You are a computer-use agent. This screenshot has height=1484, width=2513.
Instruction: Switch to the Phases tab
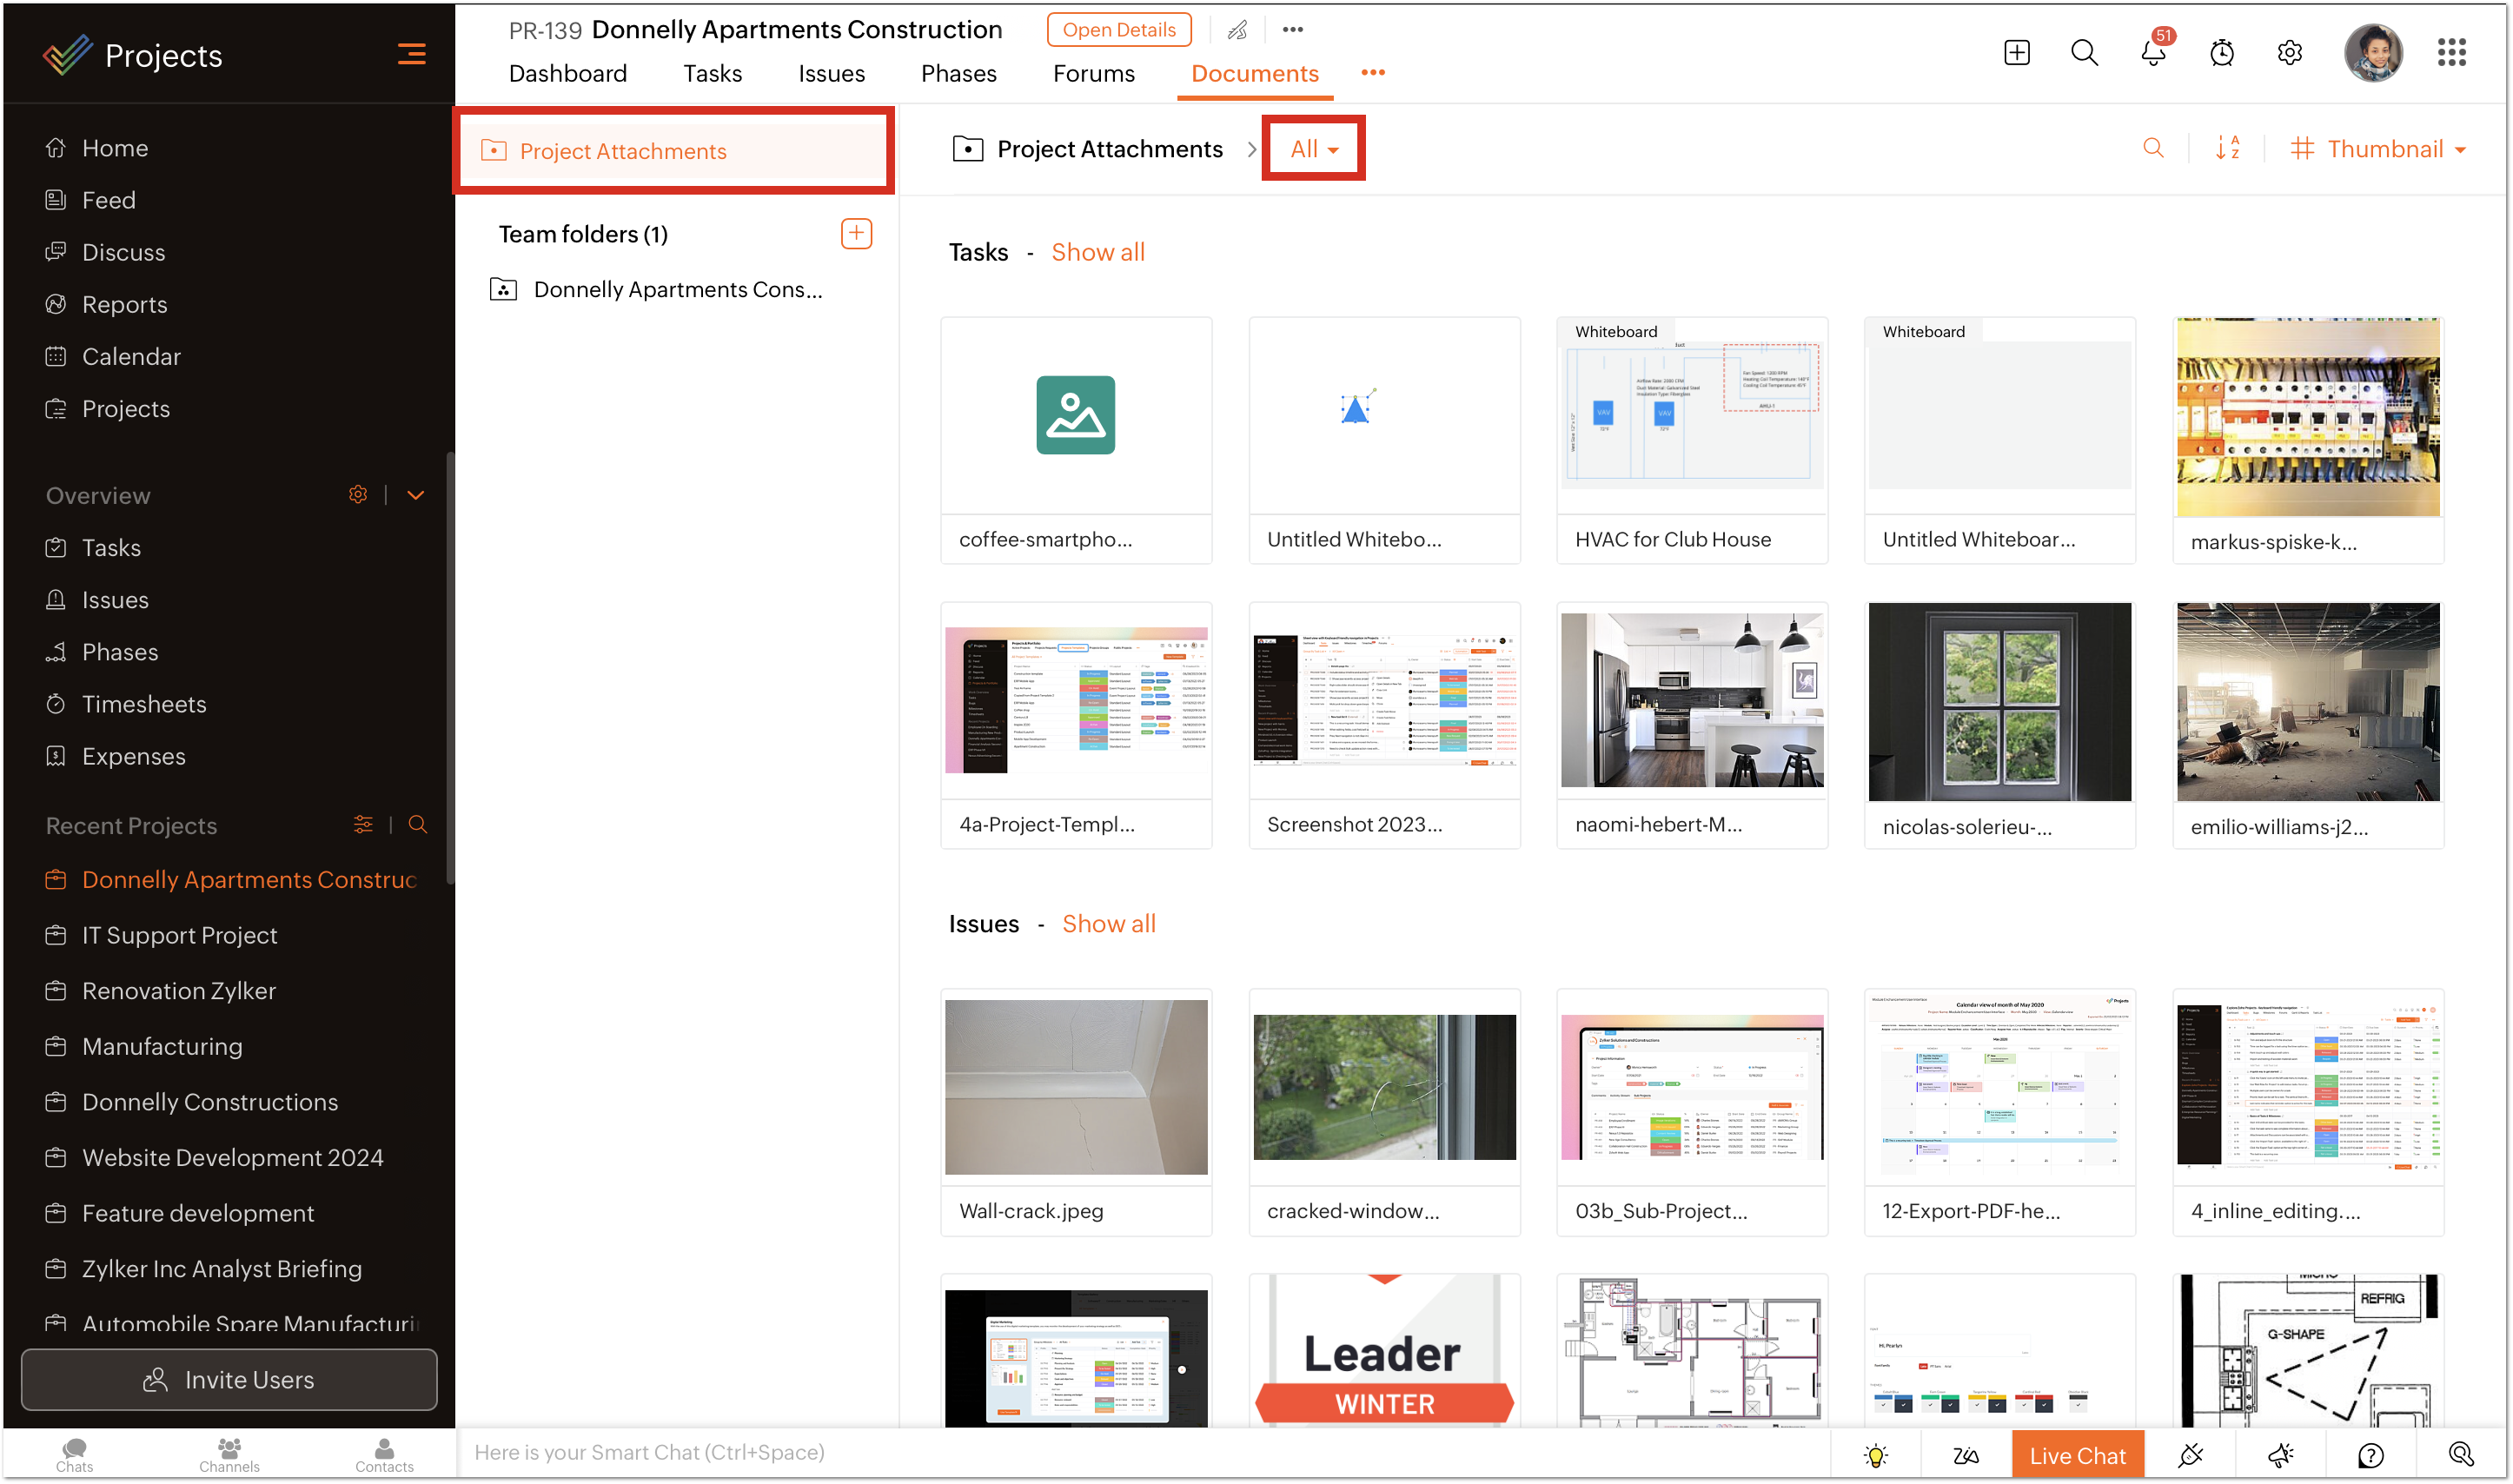click(x=958, y=74)
